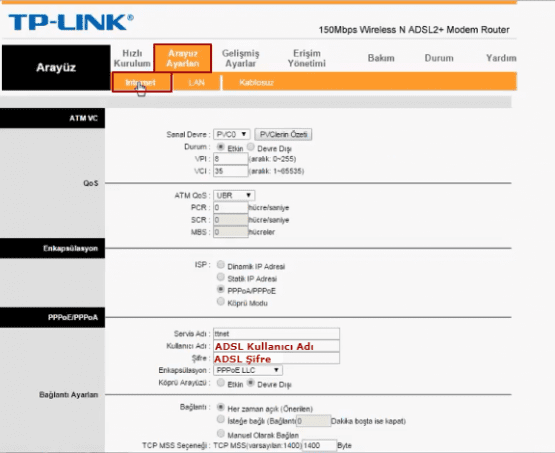The image size is (555, 453).
Task: Select Devre Dışı for Durum
Action: pyautogui.click(x=251, y=147)
